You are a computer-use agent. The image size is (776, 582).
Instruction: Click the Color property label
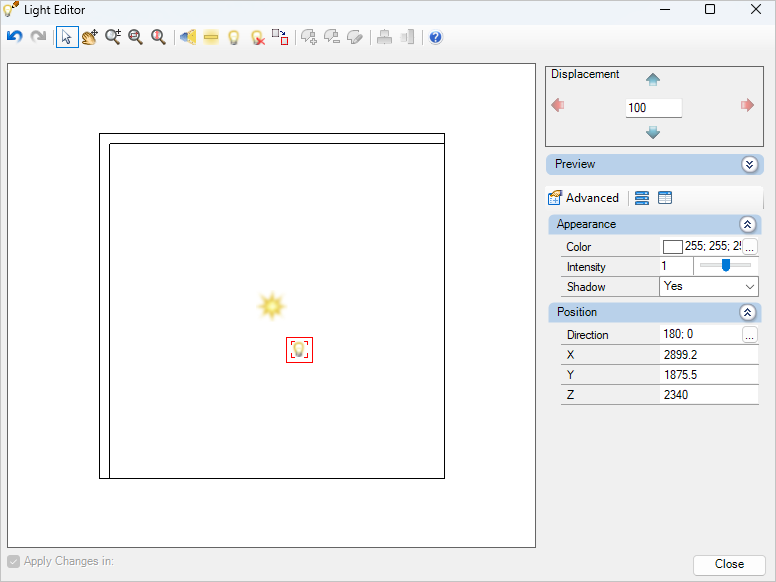tap(578, 247)
